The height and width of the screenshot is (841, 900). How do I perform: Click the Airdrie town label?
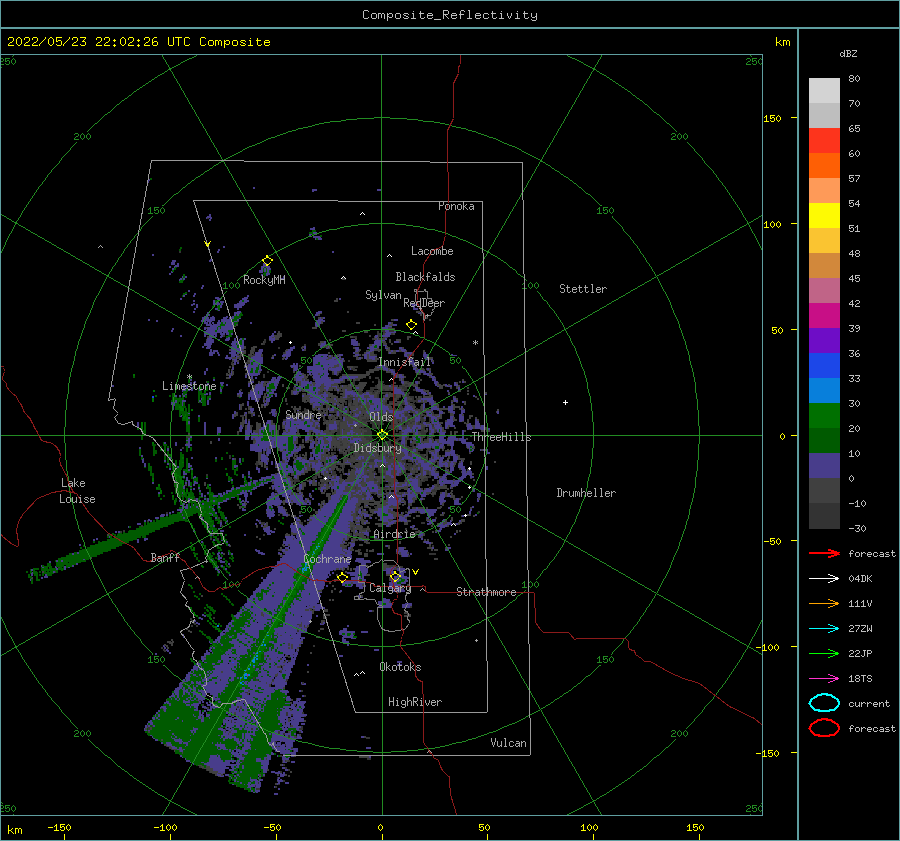click(x=394, y=534)
